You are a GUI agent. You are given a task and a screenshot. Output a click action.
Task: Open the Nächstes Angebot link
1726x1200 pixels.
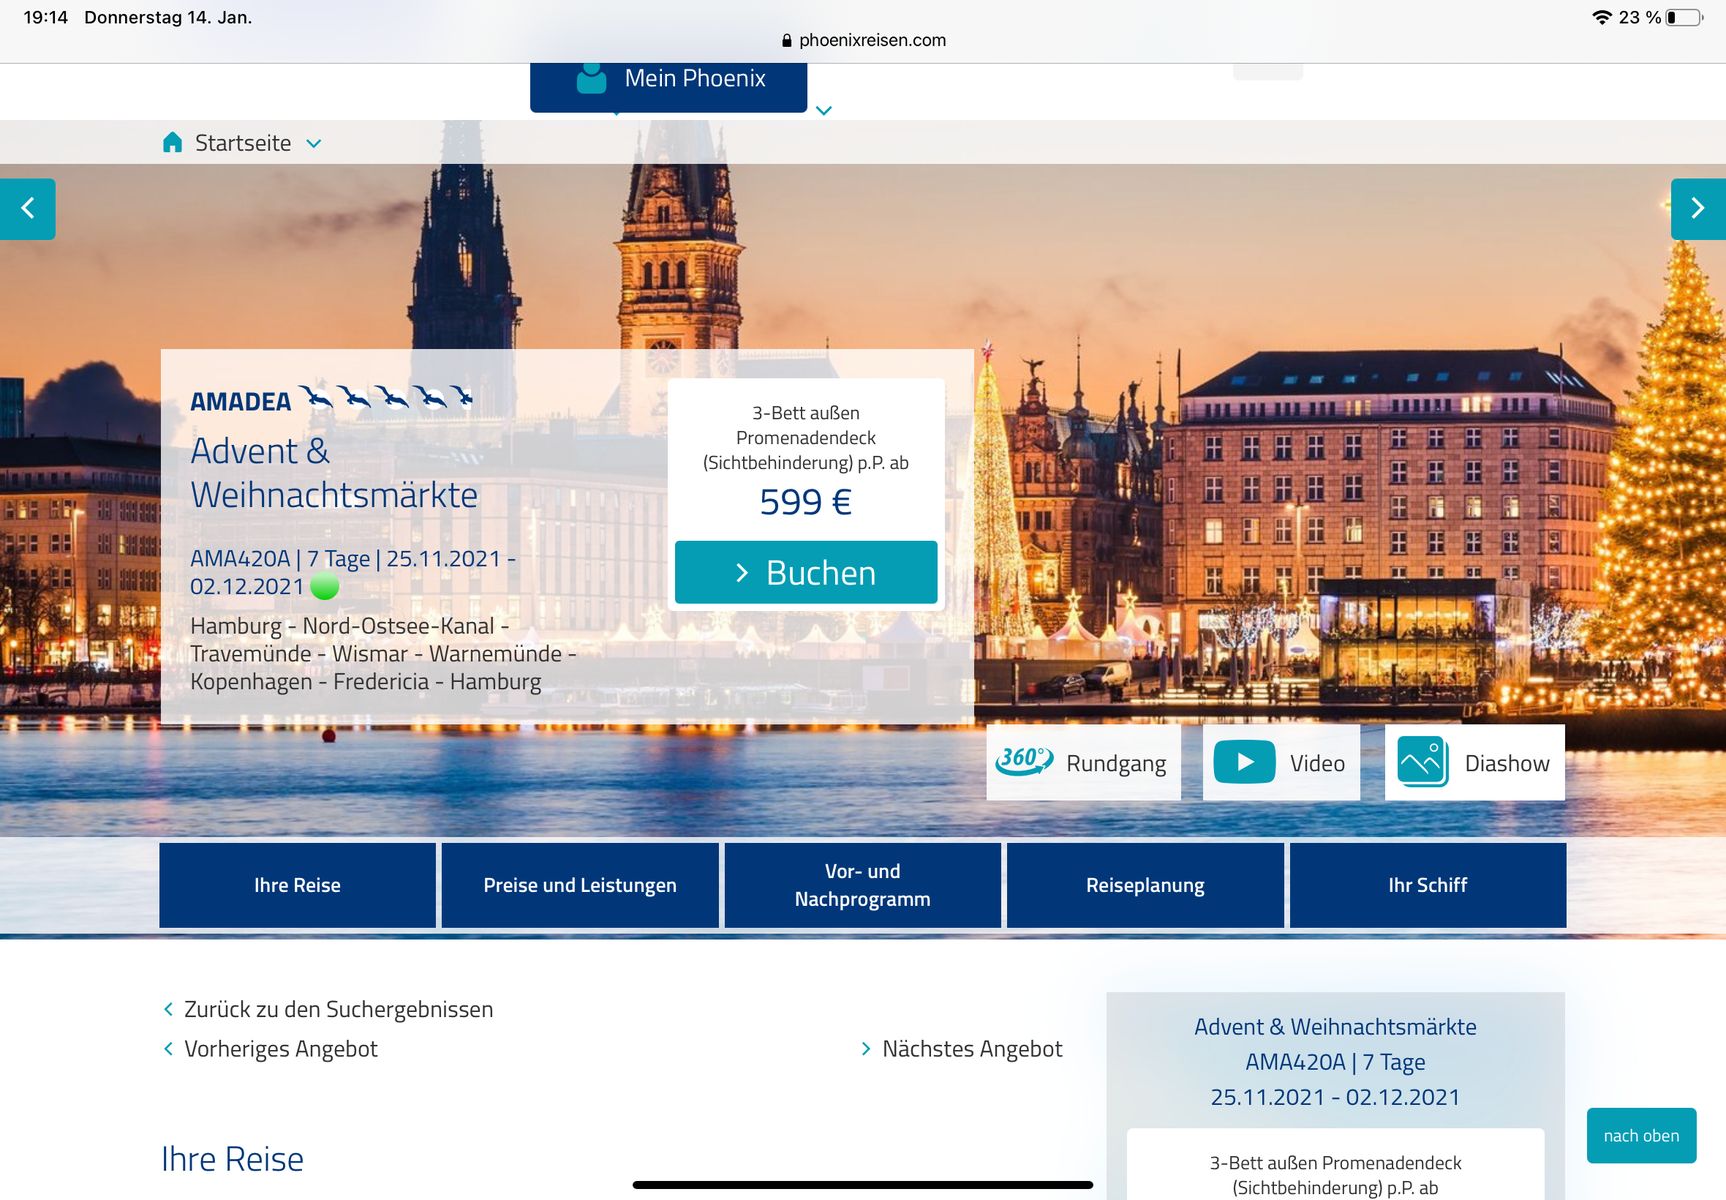pos(971,1049)
